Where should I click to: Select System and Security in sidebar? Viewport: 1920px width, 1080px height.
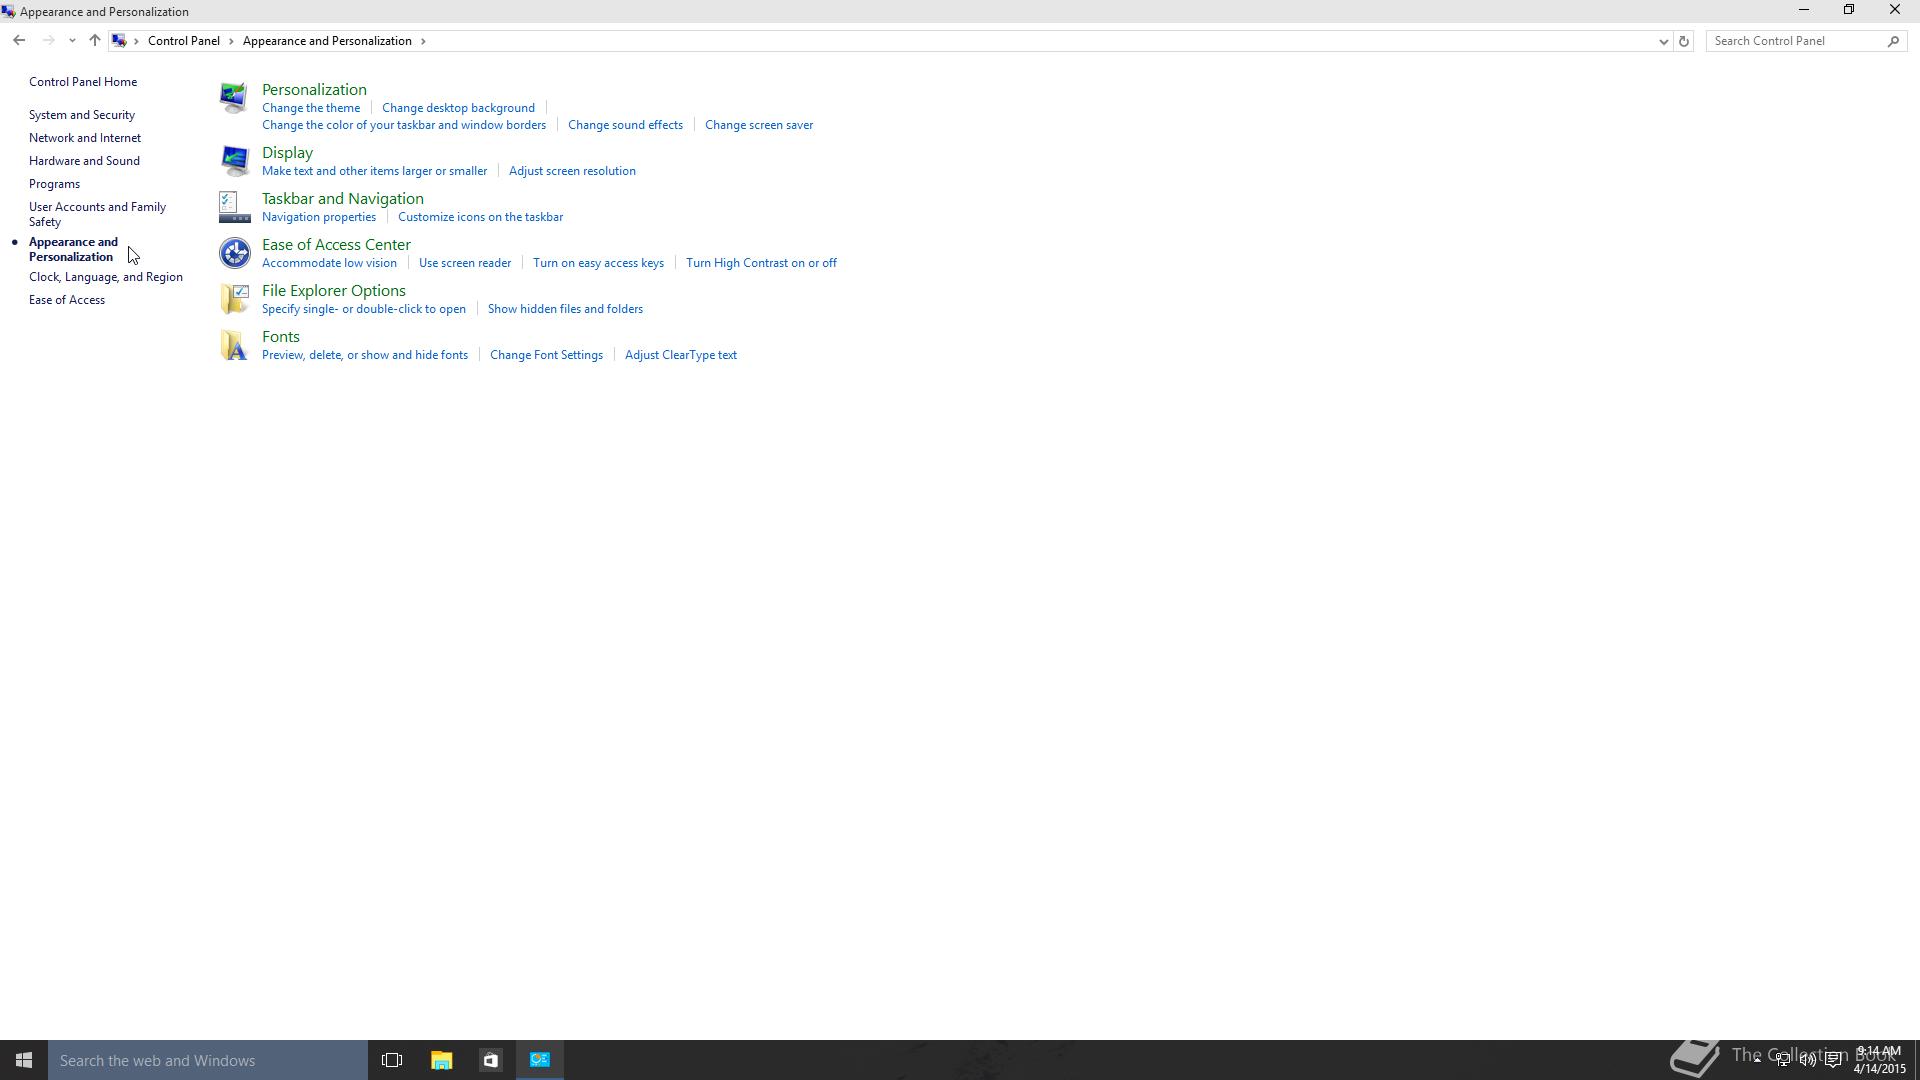click(82, 115)
